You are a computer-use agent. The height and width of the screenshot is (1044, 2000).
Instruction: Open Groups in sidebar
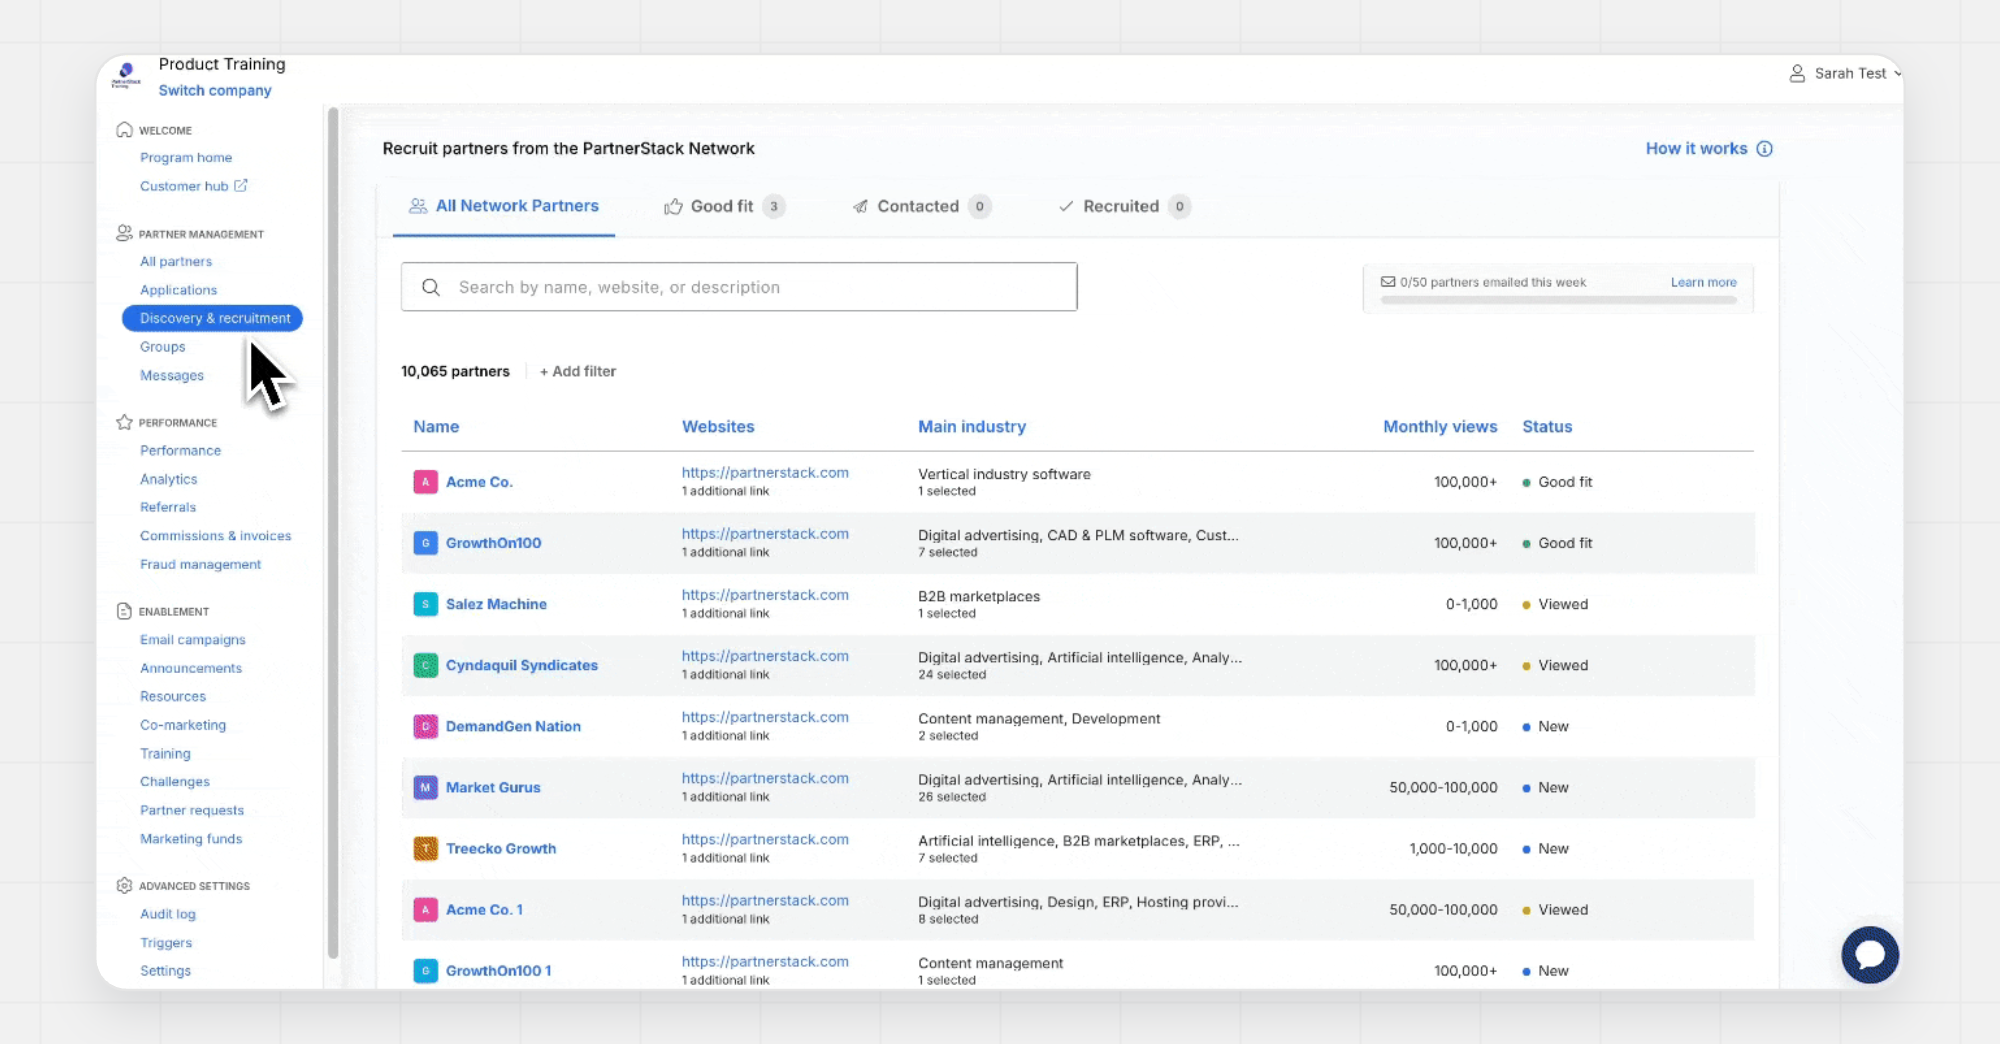pos(162,347)
